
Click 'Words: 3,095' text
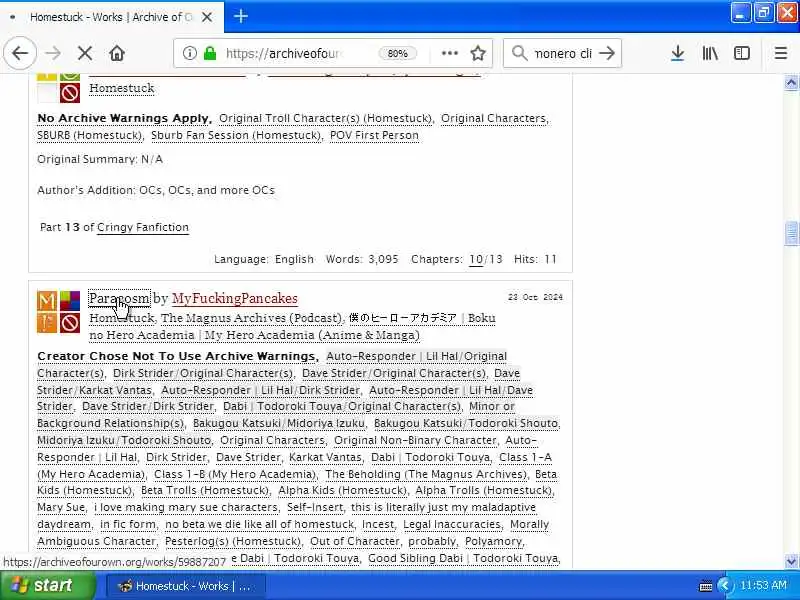coord(362,259)
